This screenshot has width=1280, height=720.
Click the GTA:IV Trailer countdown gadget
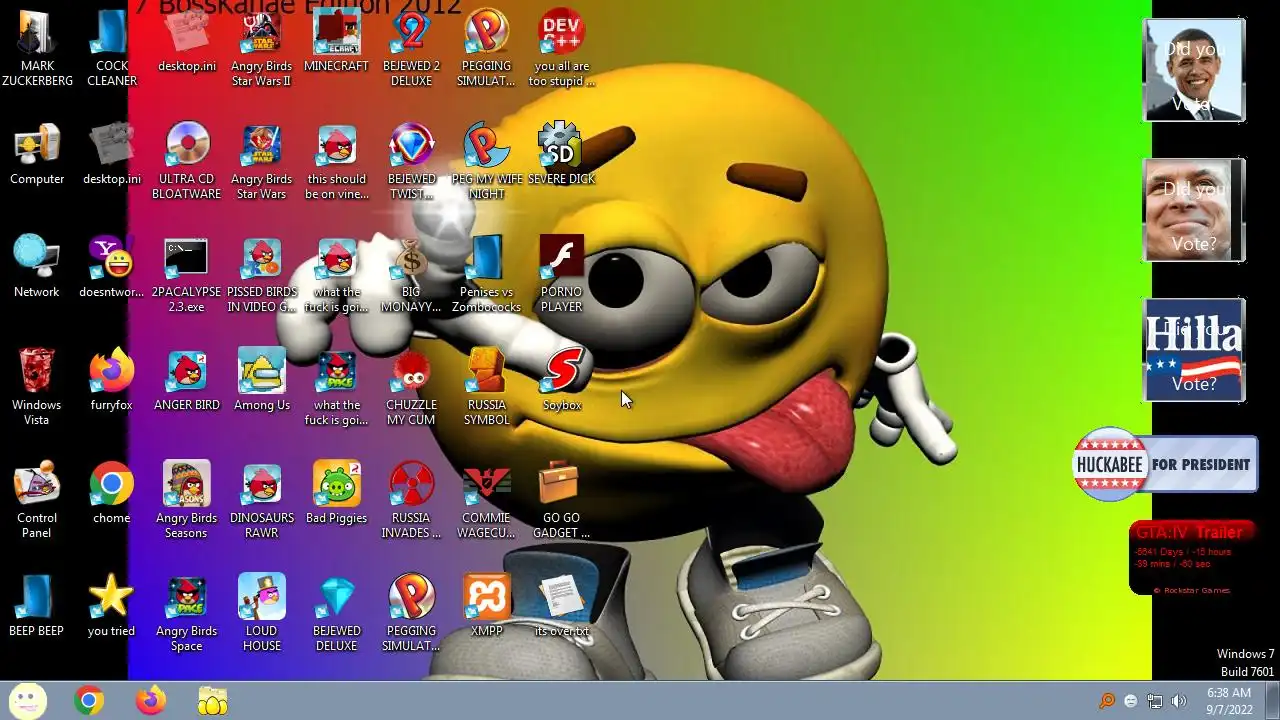pos(1191,558)
